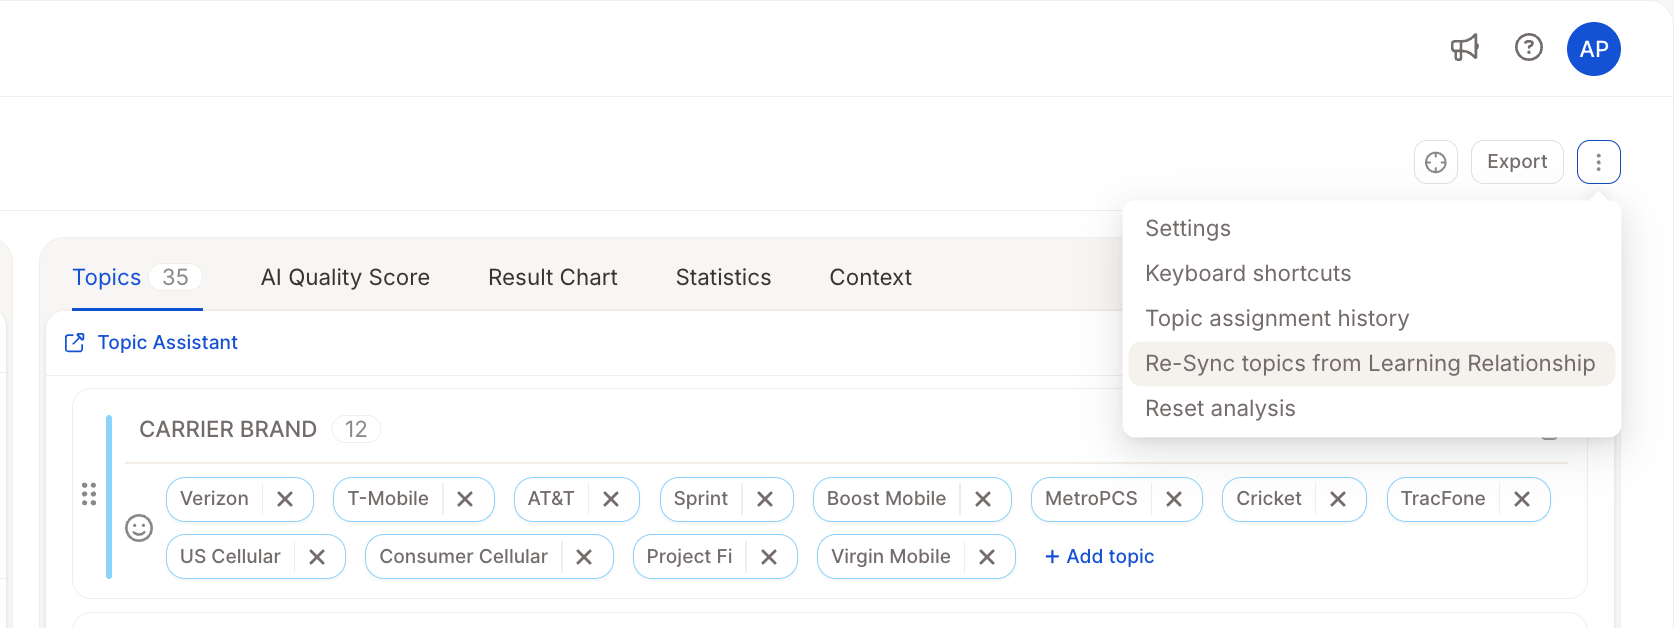Click the Export button

tap(1517, 162)
